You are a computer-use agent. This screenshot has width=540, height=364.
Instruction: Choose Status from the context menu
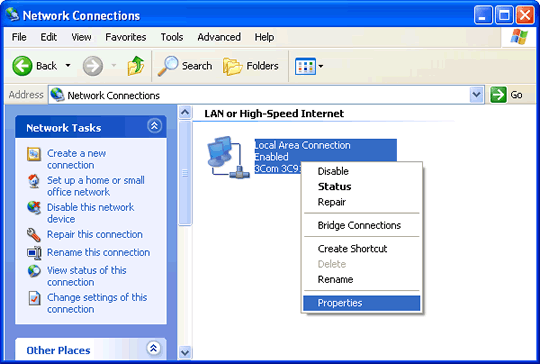tap(361, 187)
